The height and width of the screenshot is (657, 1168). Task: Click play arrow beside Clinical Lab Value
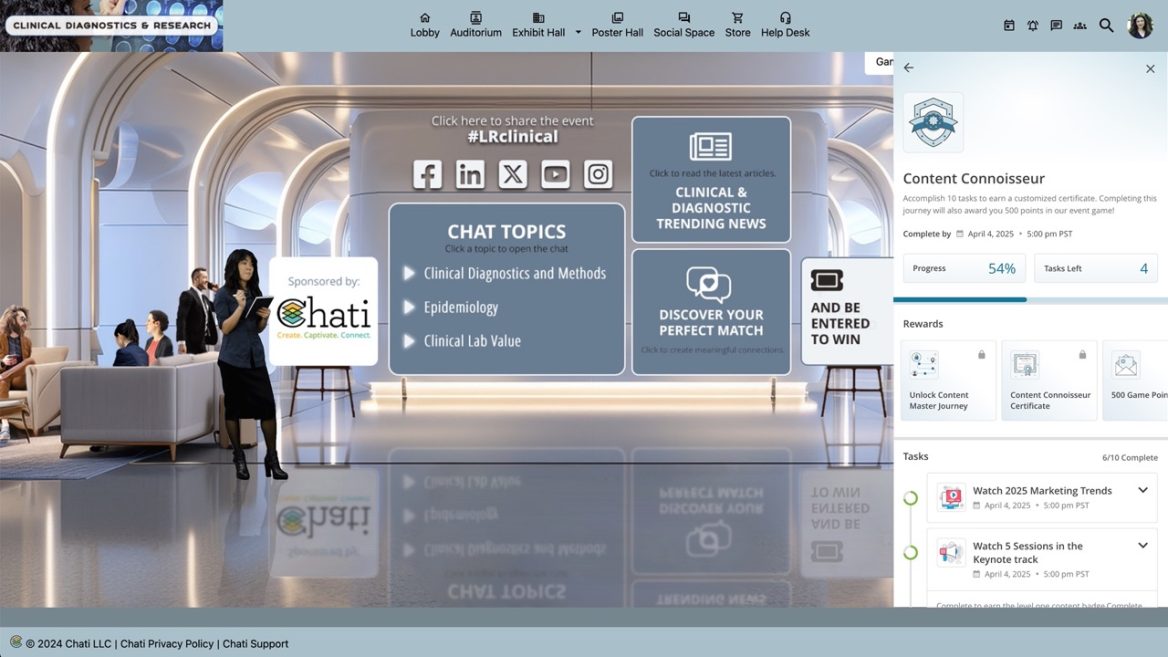tap(409, 341)
